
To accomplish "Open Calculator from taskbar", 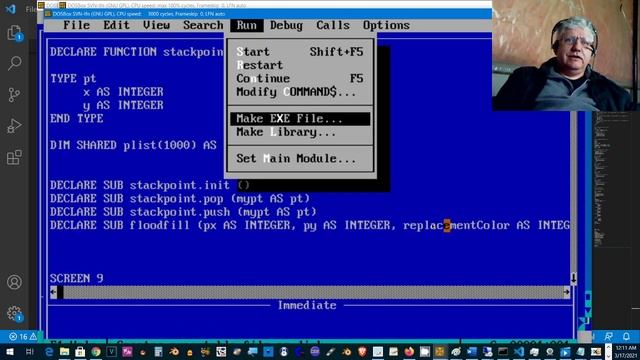I will (158, 352).
